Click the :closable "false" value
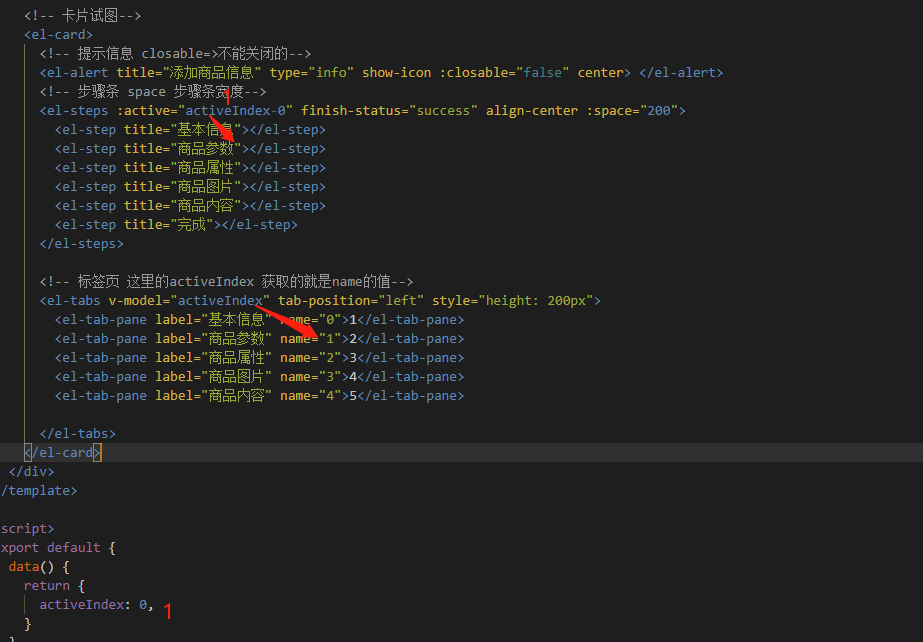This screenshot has width=923, height=642. pyautogui.click(x=543, y=72)
